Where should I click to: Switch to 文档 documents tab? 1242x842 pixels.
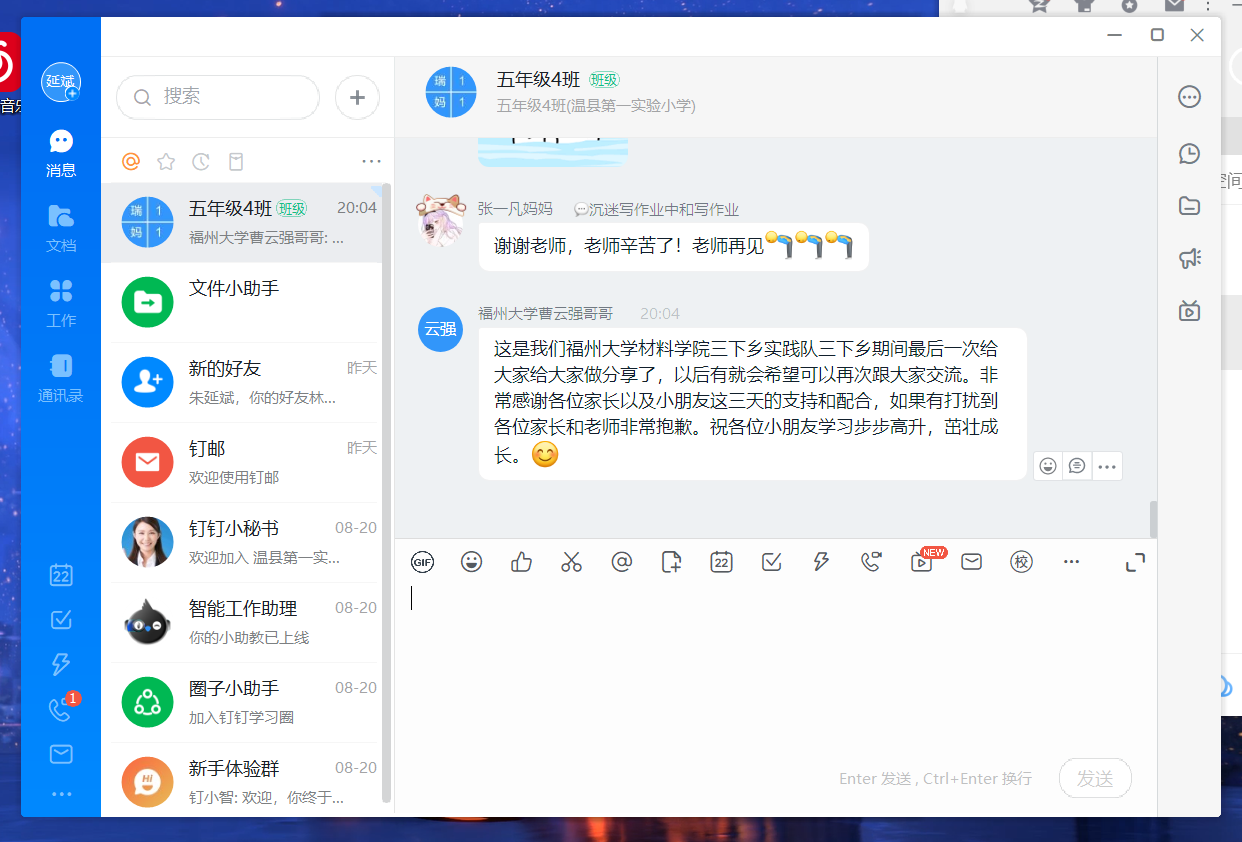61,227
